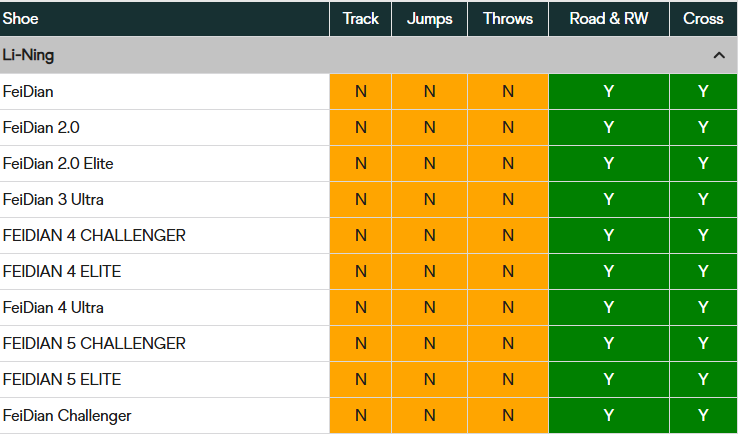Click Jumps N cell for FEIDIAN 5 ELITE
Screen dimensions: 740x434
pos(429,380)
